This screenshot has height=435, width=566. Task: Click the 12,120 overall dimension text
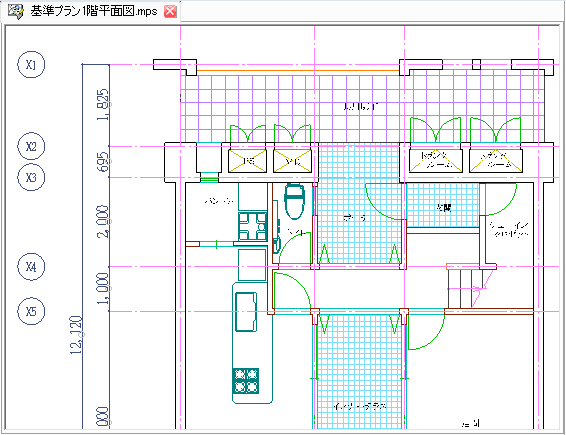click(x=77, y=335)
